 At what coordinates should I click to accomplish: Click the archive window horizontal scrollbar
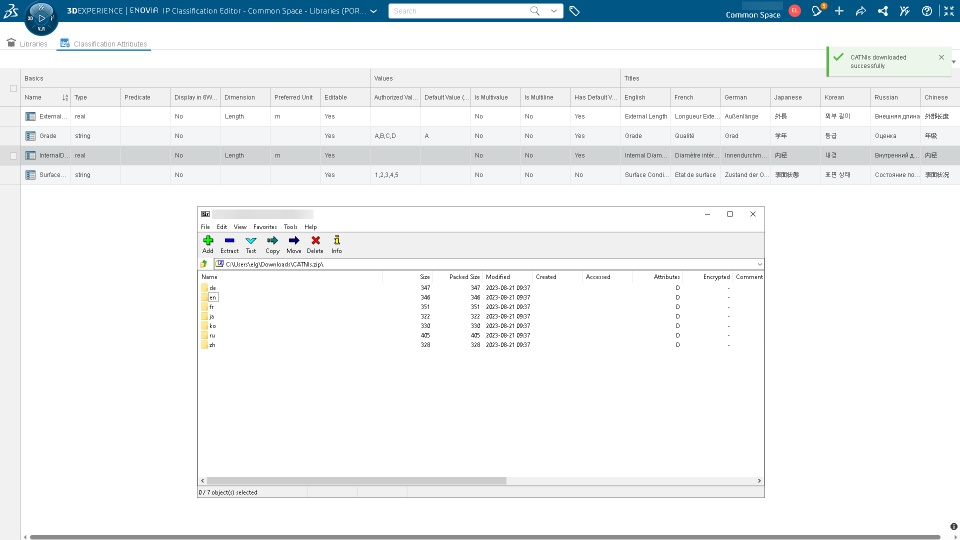pyautogui.click(x=356, y=481)
